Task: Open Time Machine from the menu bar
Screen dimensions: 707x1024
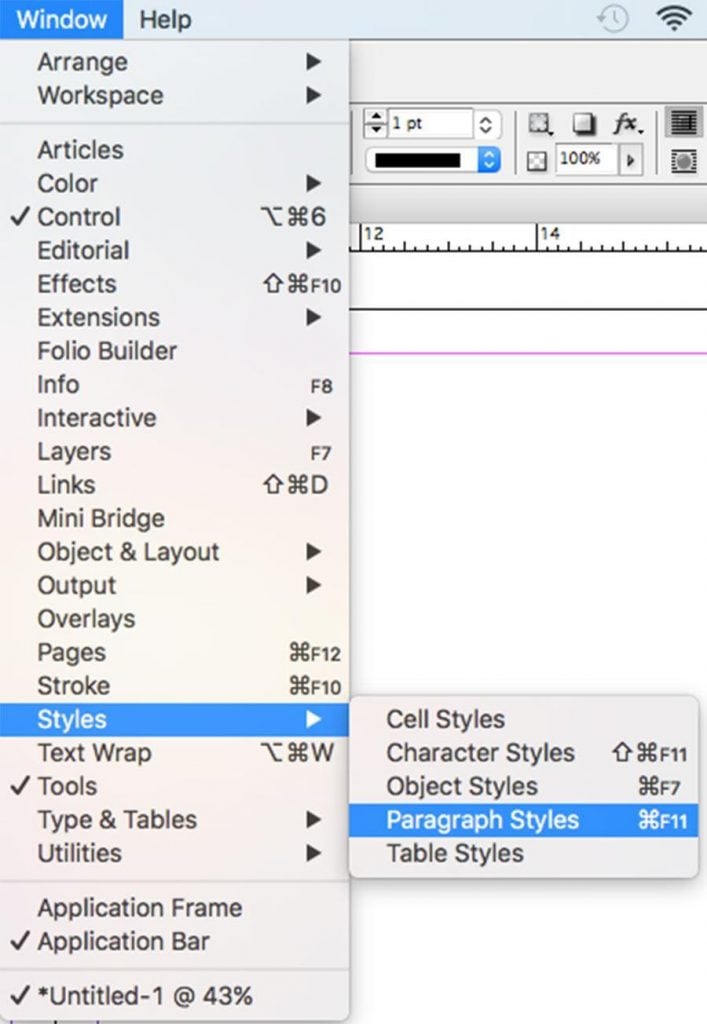Action: (x=610, y=17)
